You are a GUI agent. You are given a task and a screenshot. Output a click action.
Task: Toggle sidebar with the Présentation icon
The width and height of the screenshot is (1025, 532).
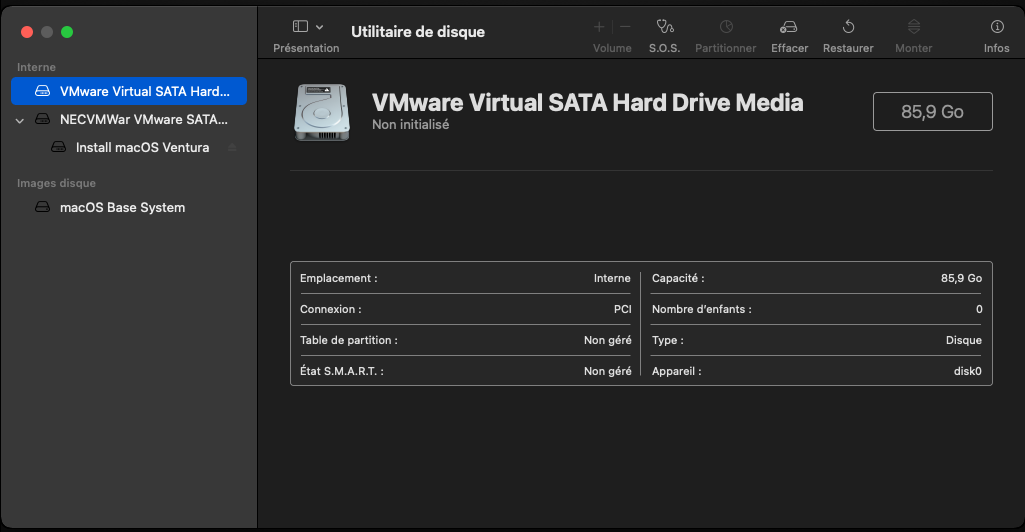pos(300,26)
